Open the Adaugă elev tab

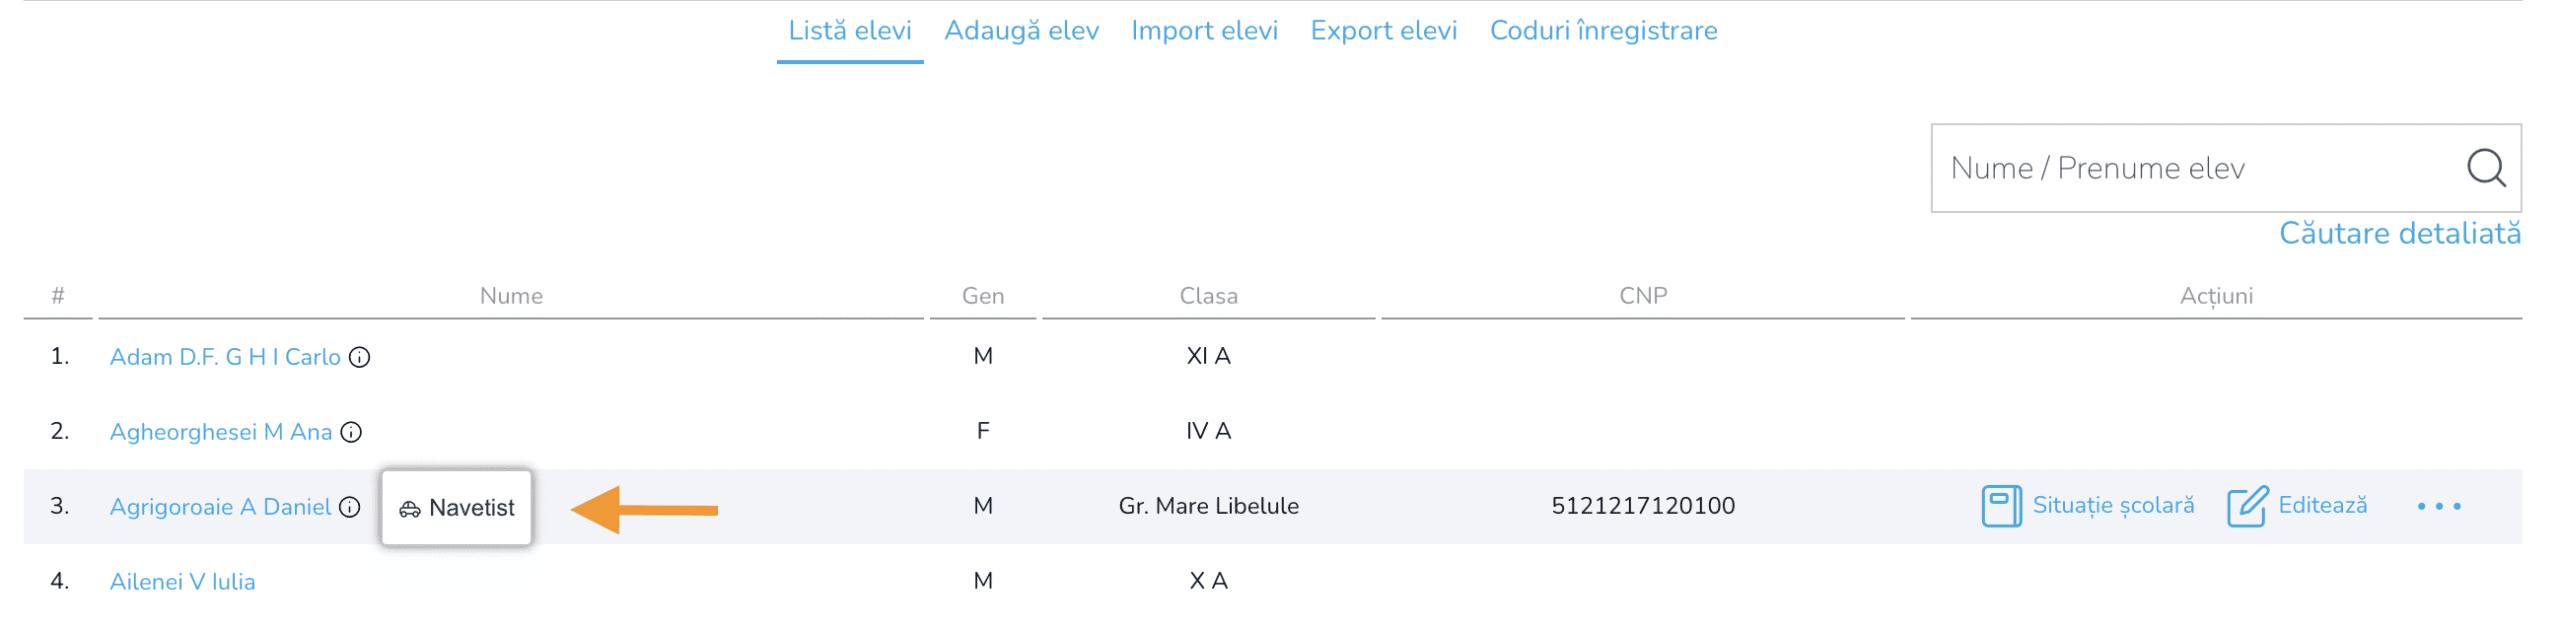[1020, 31]
